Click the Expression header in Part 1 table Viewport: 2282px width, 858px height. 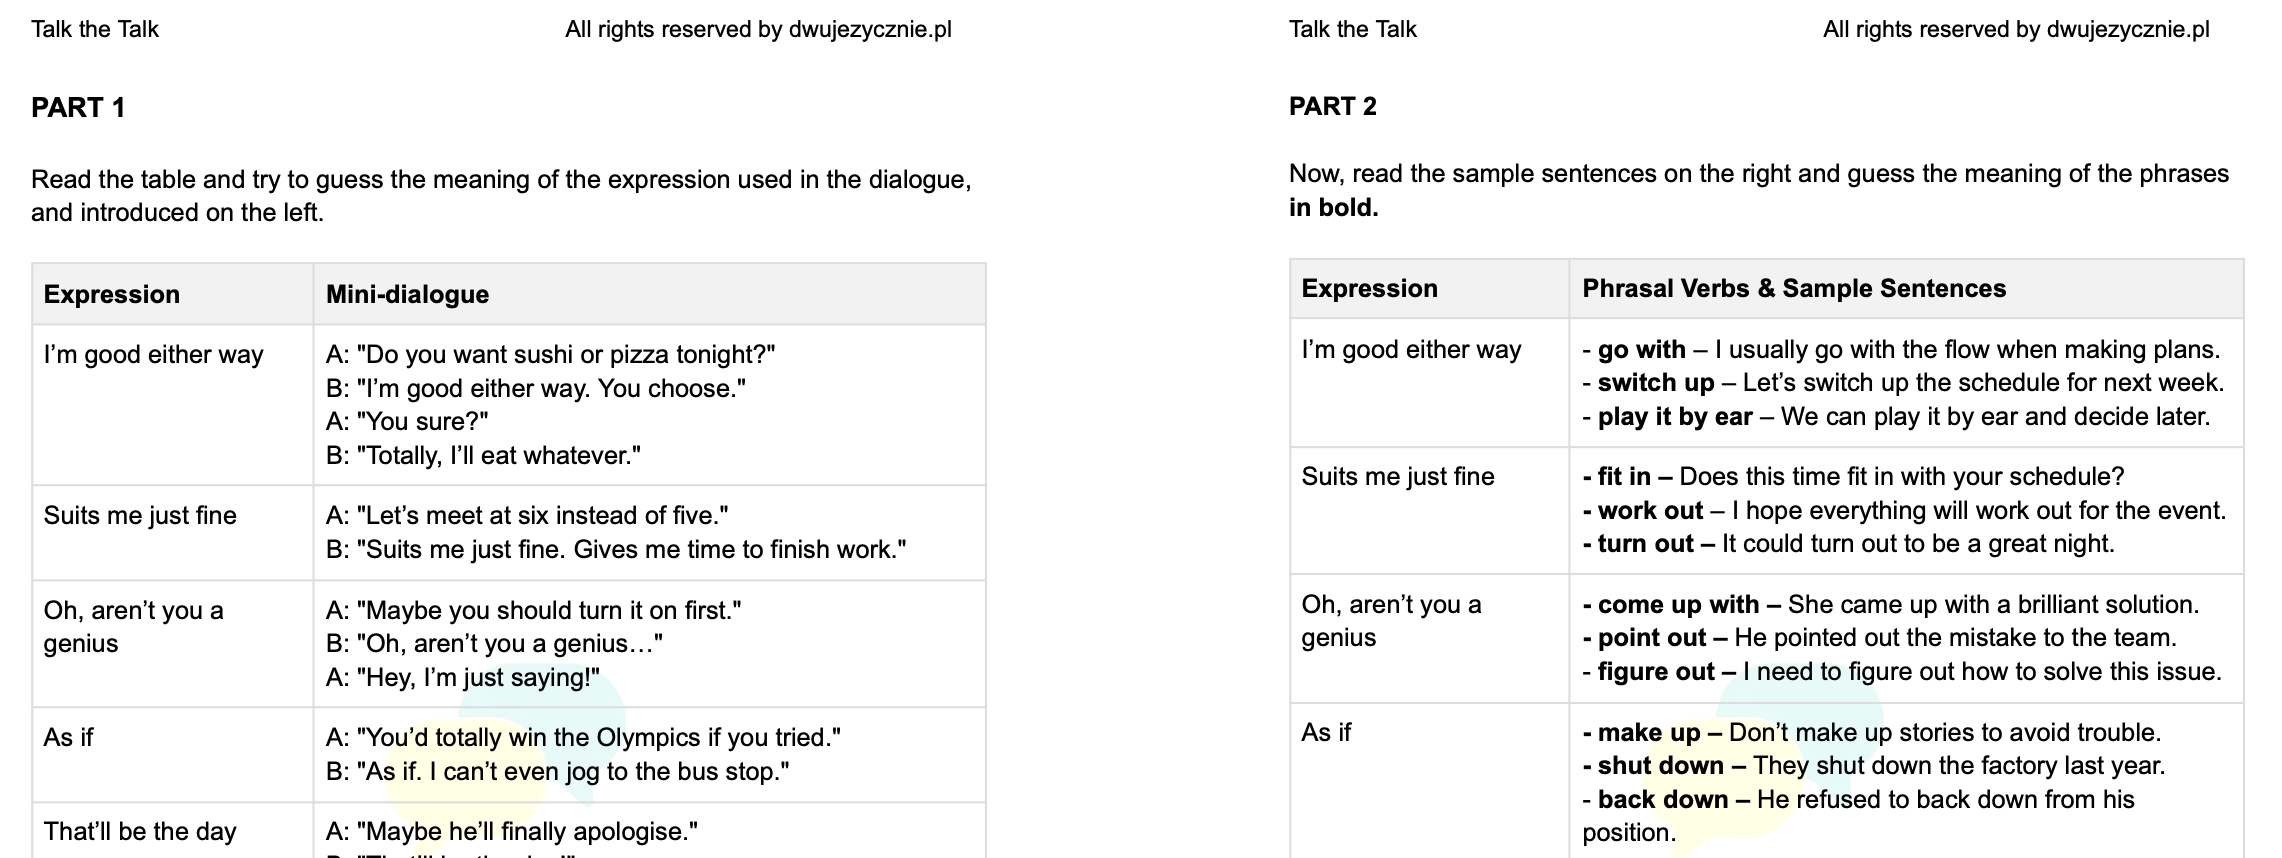pyautogui.click(x=112, y=294)
